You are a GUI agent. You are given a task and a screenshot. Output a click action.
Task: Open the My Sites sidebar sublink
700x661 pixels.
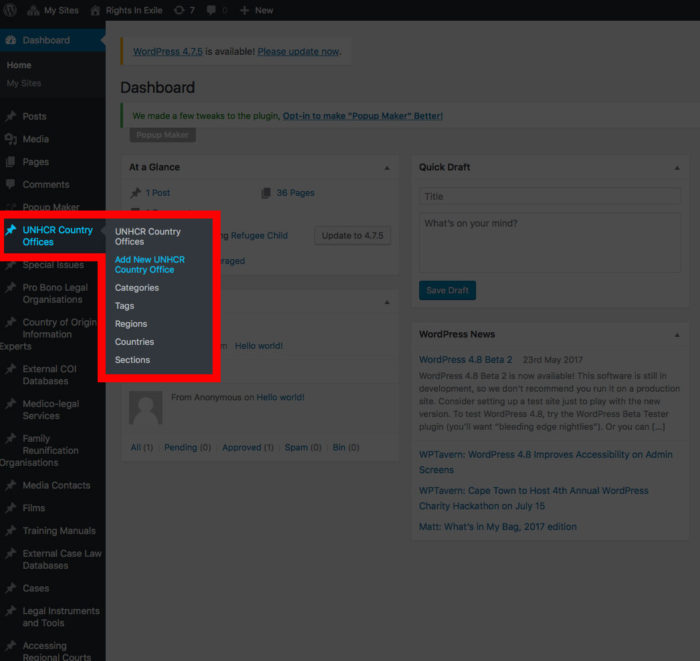tap(24, 83)
